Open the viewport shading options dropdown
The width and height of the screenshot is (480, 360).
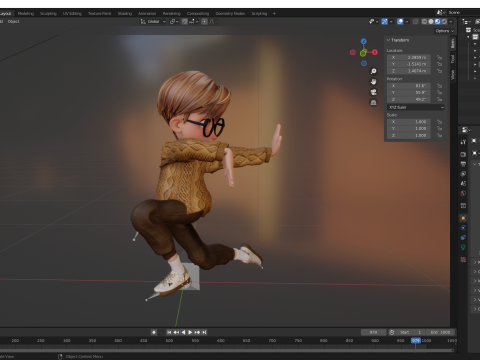tap(451, 22)
